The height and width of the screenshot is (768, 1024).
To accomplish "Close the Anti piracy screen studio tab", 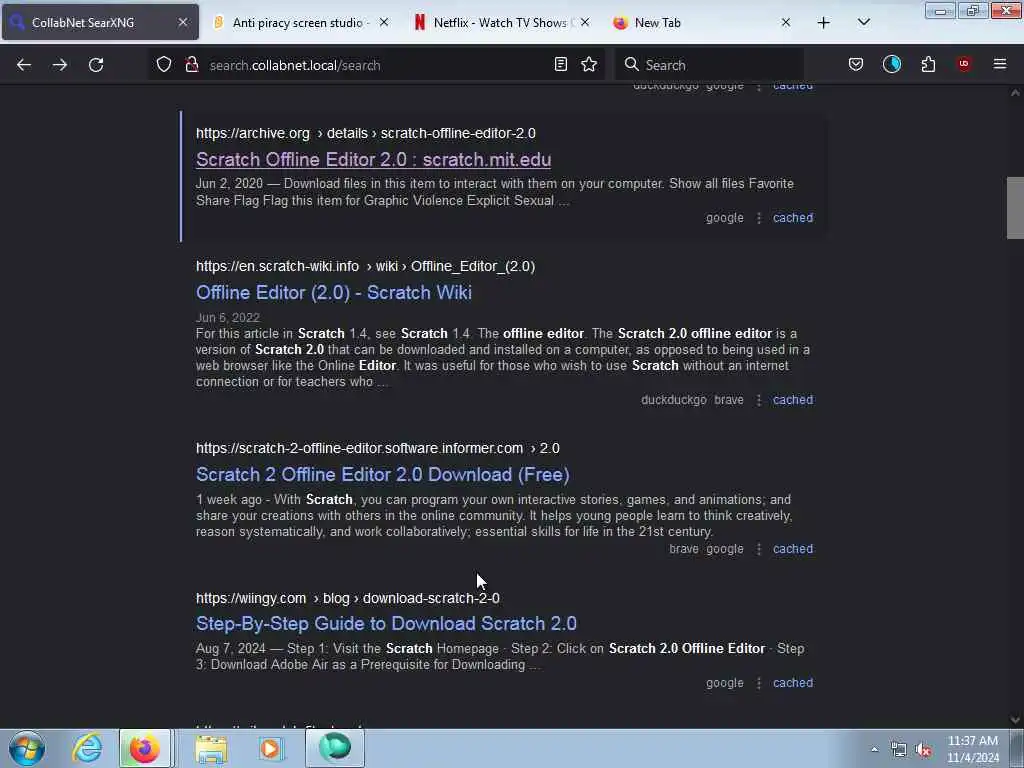I will coord(384,22).
